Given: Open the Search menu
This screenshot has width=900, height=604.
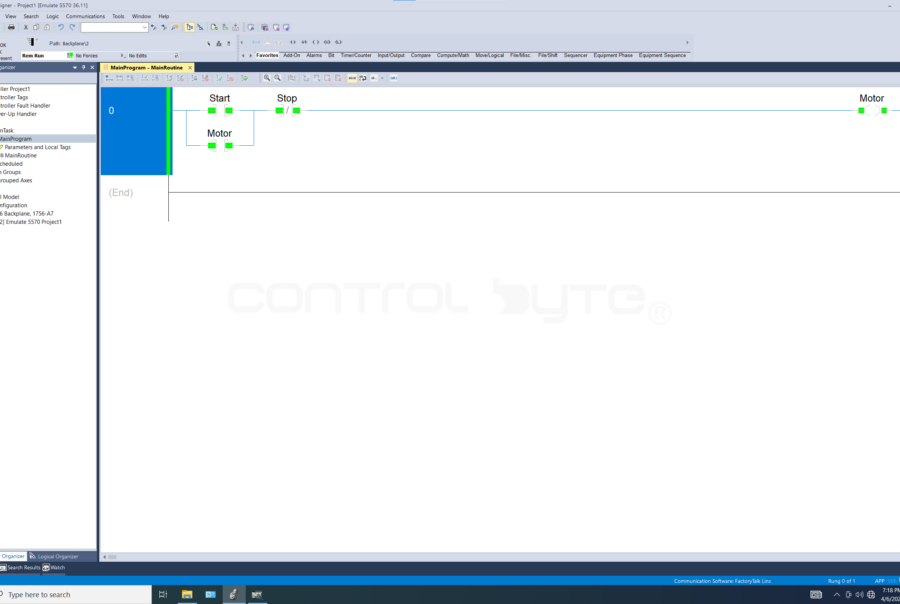Looking at the screenshot, I should click(x=31, y=16).
